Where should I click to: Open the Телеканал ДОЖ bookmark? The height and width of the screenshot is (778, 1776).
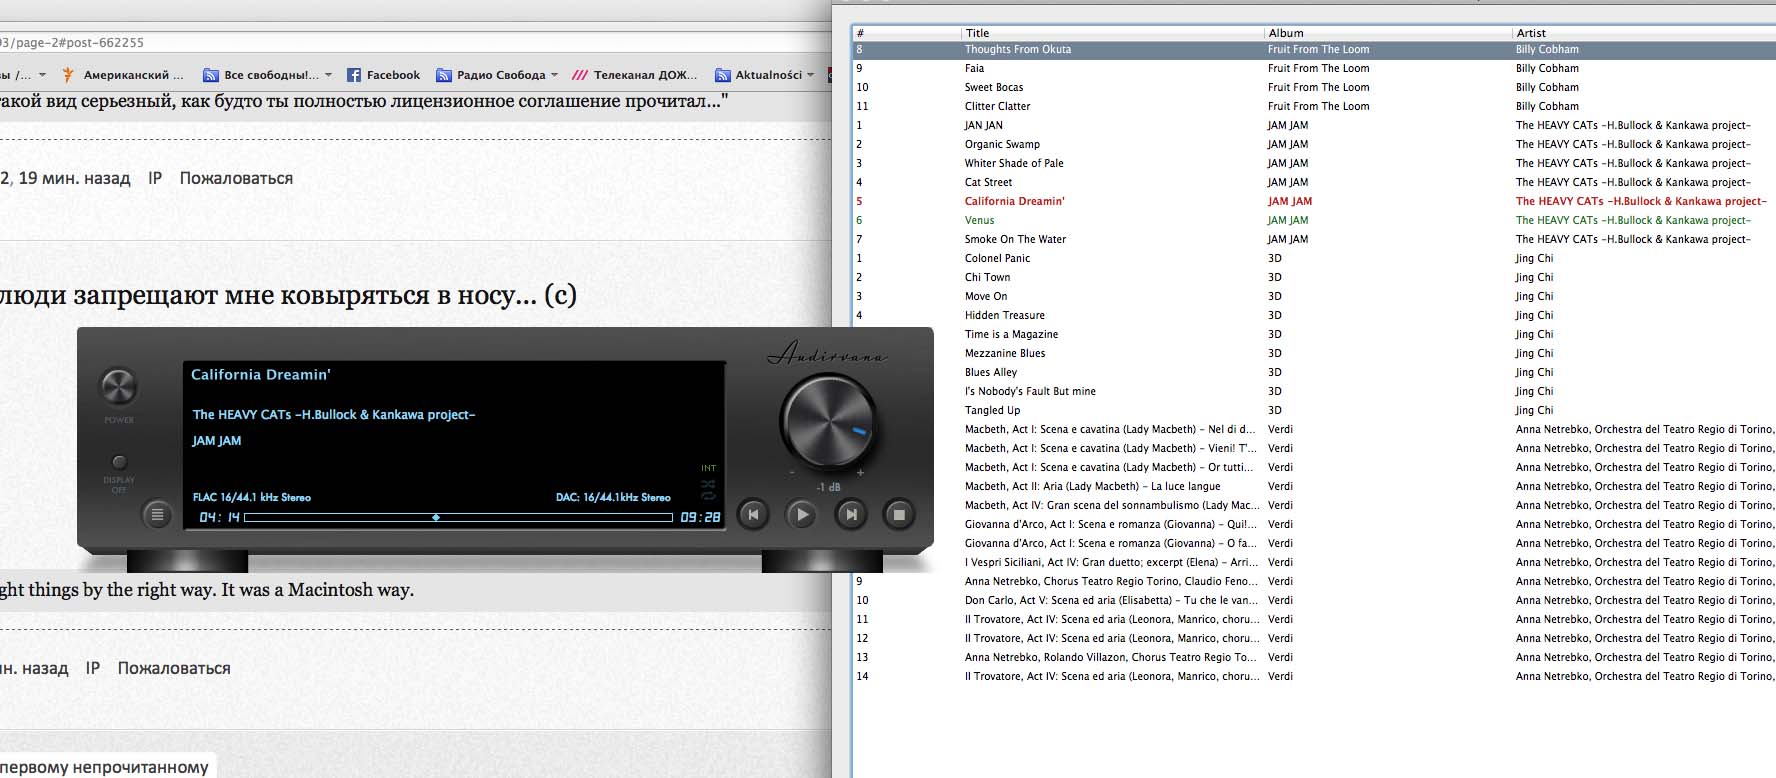635,75
